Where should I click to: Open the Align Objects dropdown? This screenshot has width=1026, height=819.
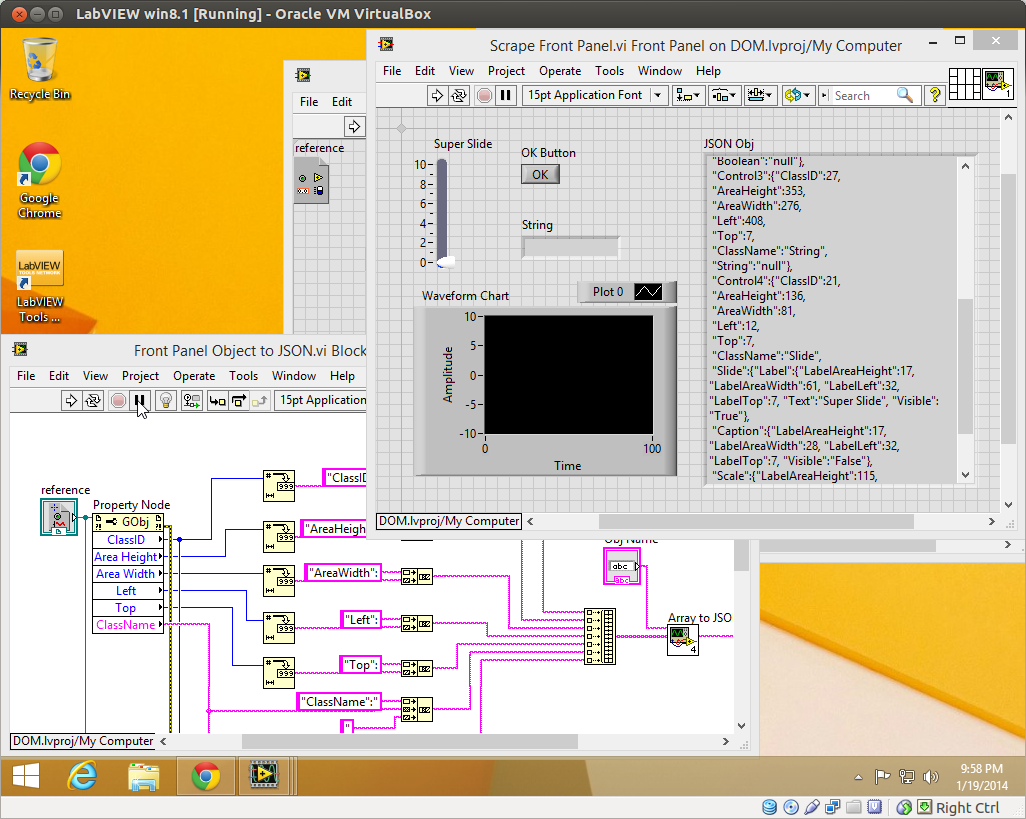point(688,95)
